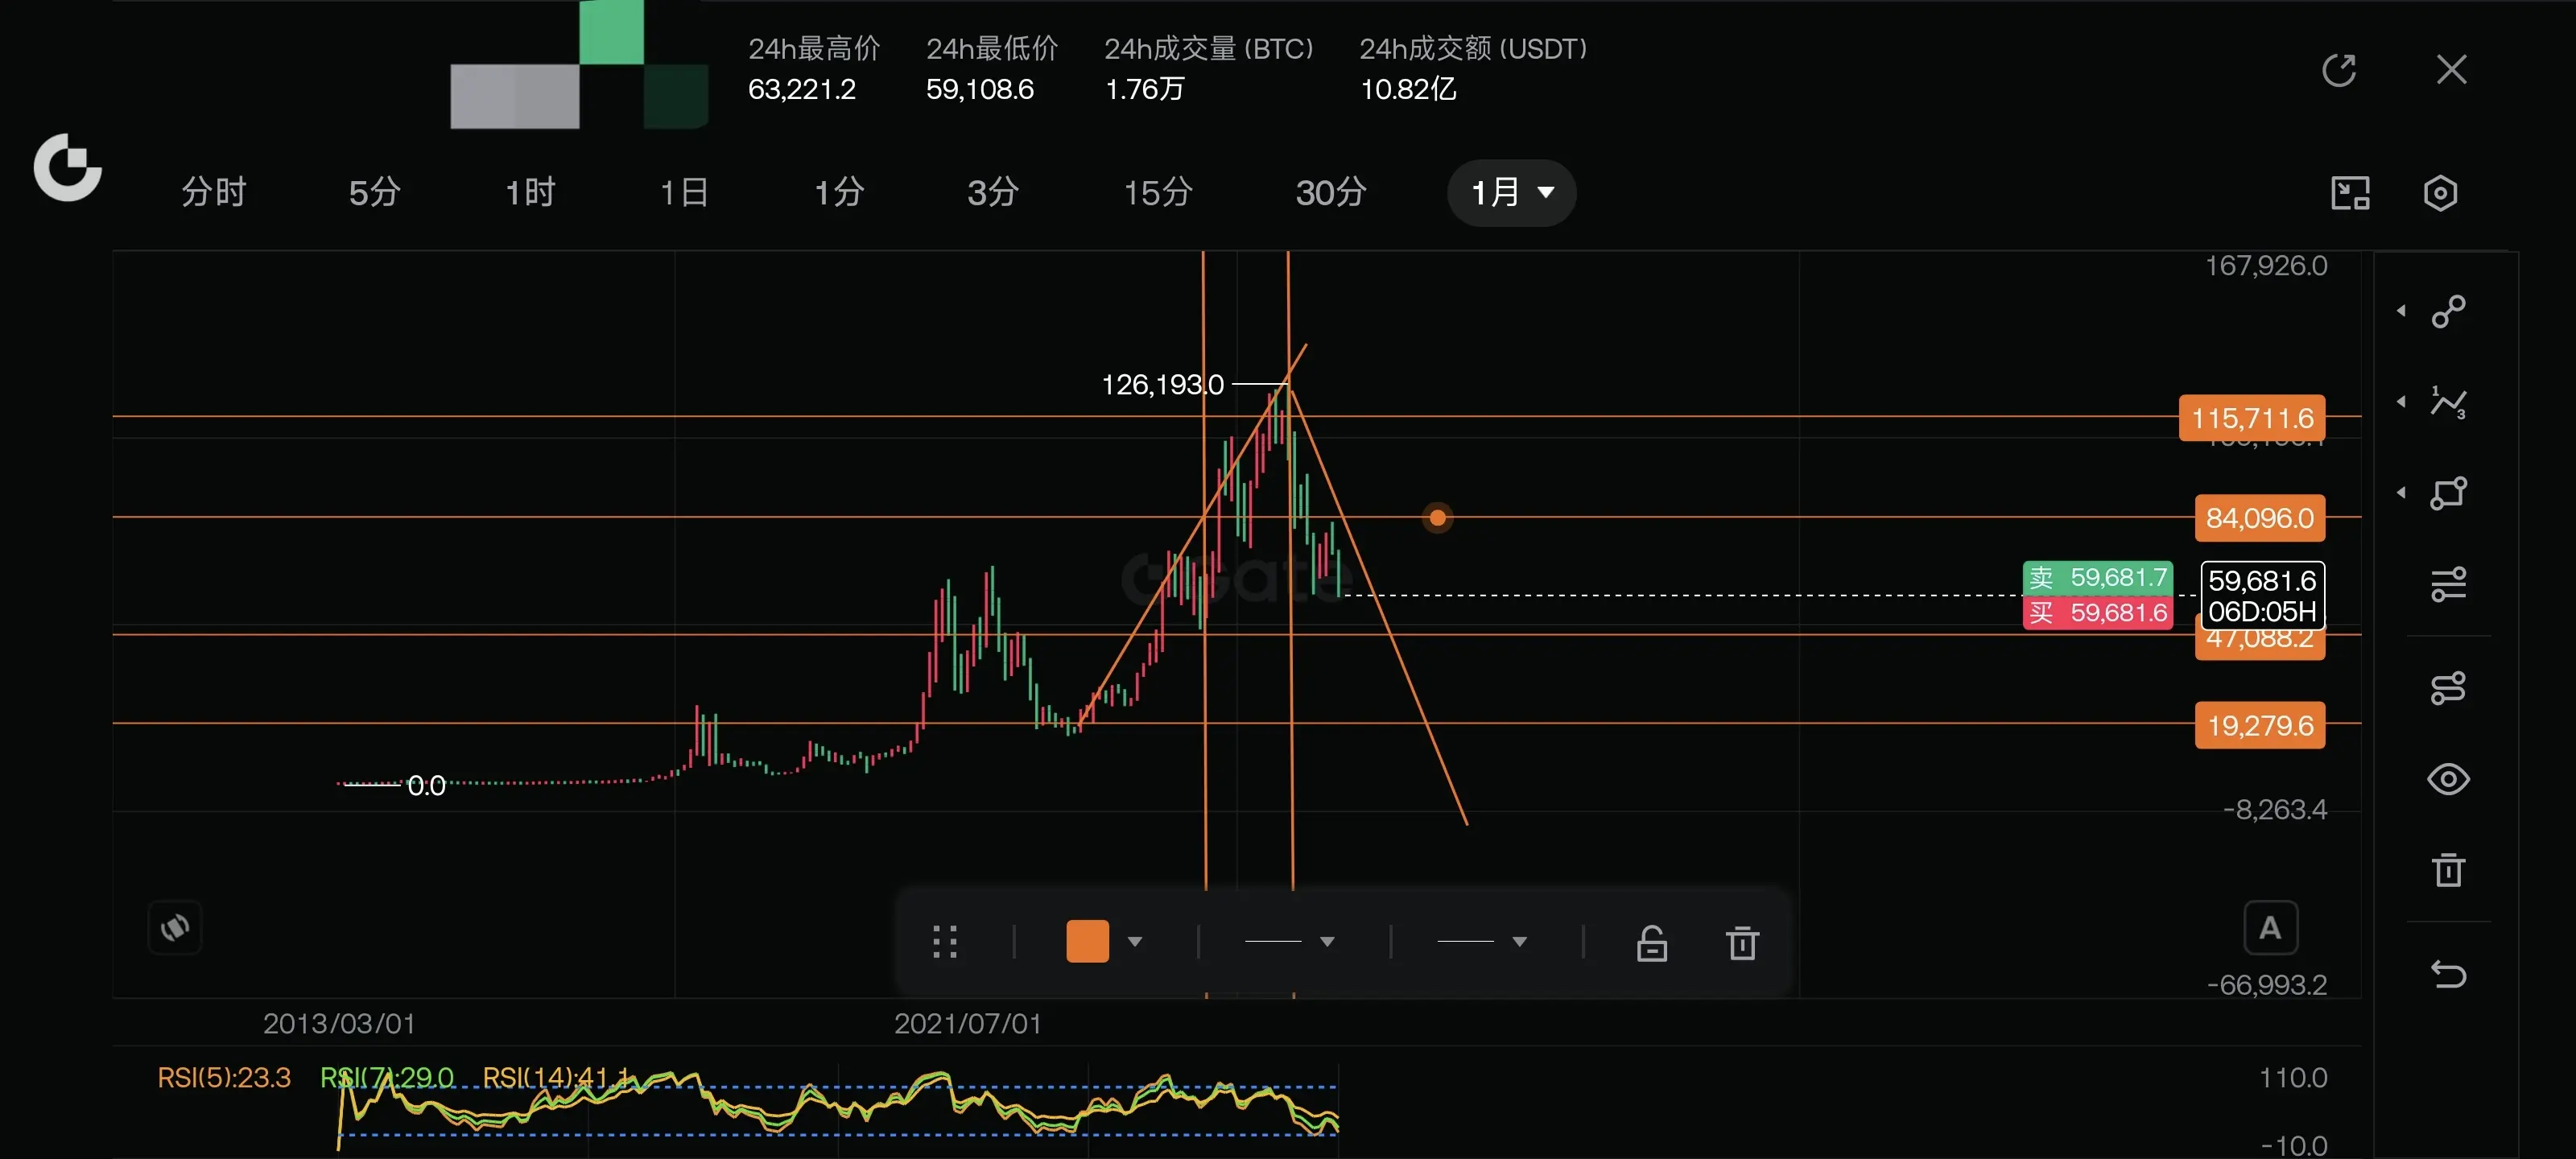Delete all drawings with sidebar trash icon
This screenshot has height=1159, width=2576.
click(x=2448, y=869)
